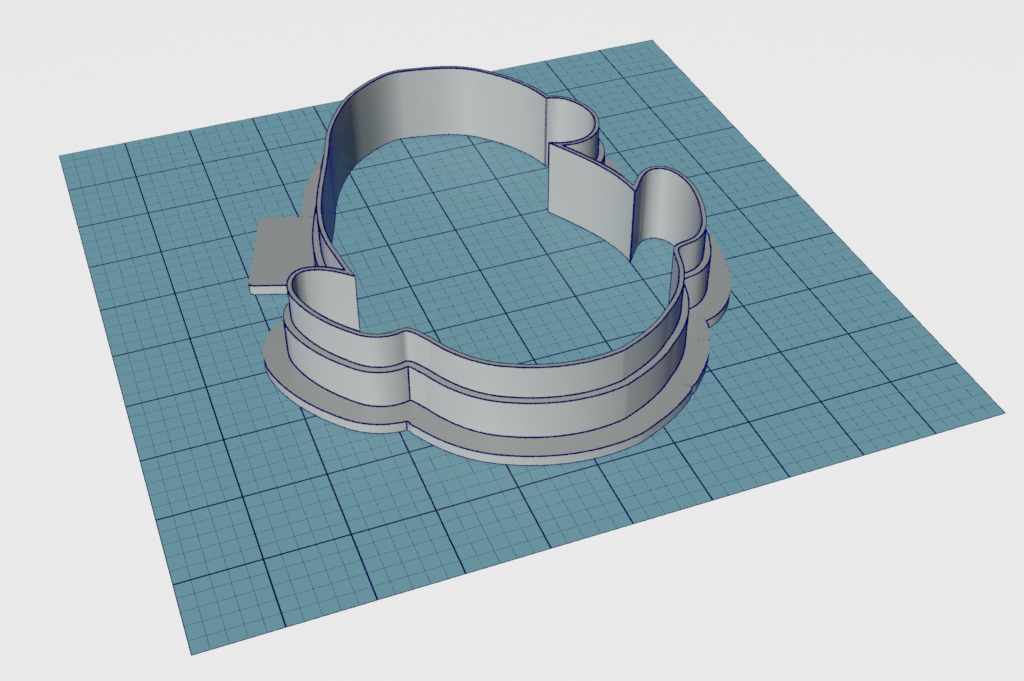Click the left corner of the grid workplane
The height and width of the screenshot is (681, 1024).
(x=63, y=157)
